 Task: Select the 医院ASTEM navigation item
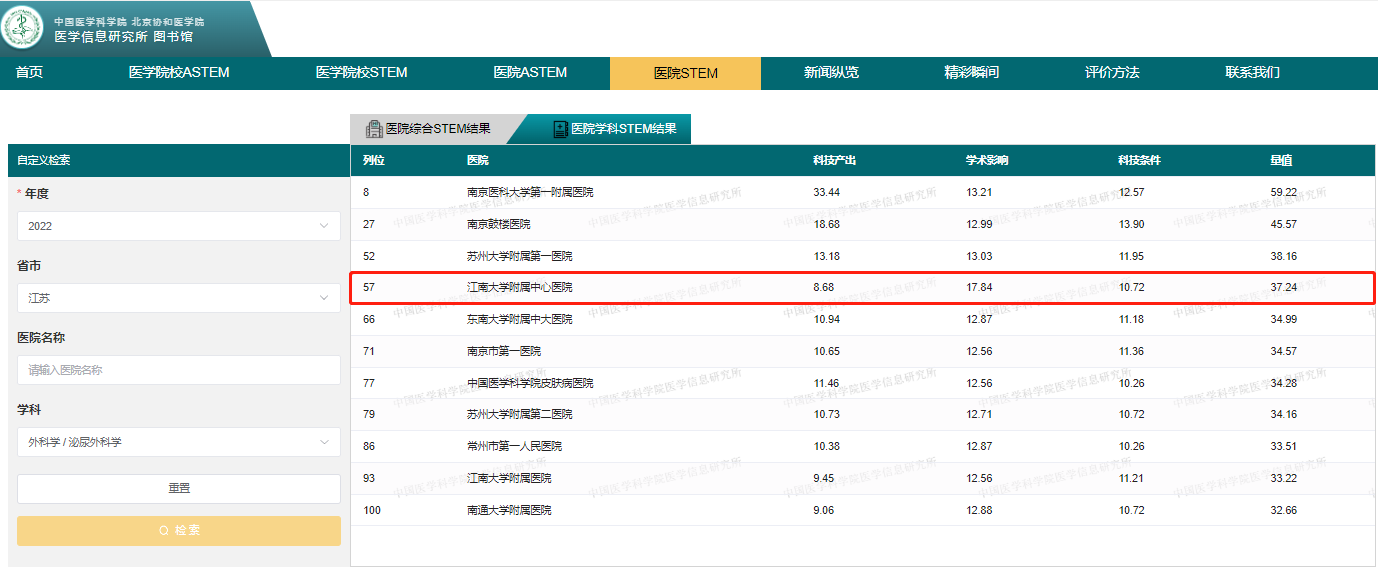click(530, 73)
